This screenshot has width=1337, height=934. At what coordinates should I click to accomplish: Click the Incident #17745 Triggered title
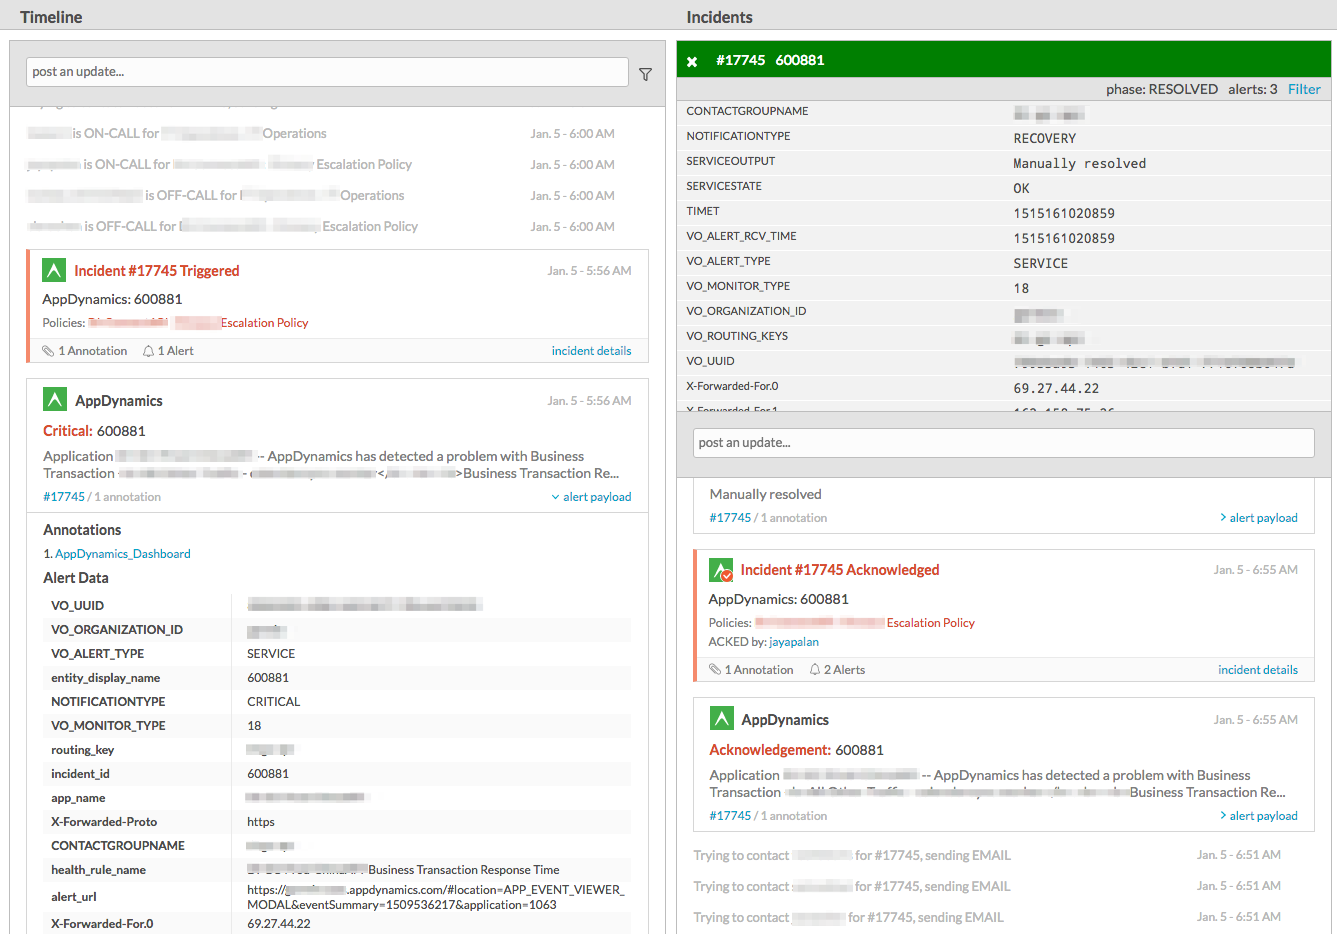[156, 271]
